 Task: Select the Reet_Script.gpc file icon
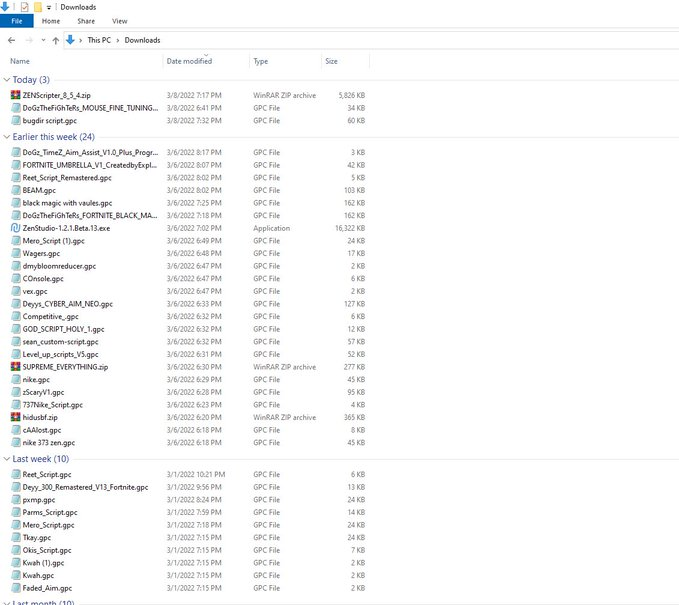tap(16, 474)
